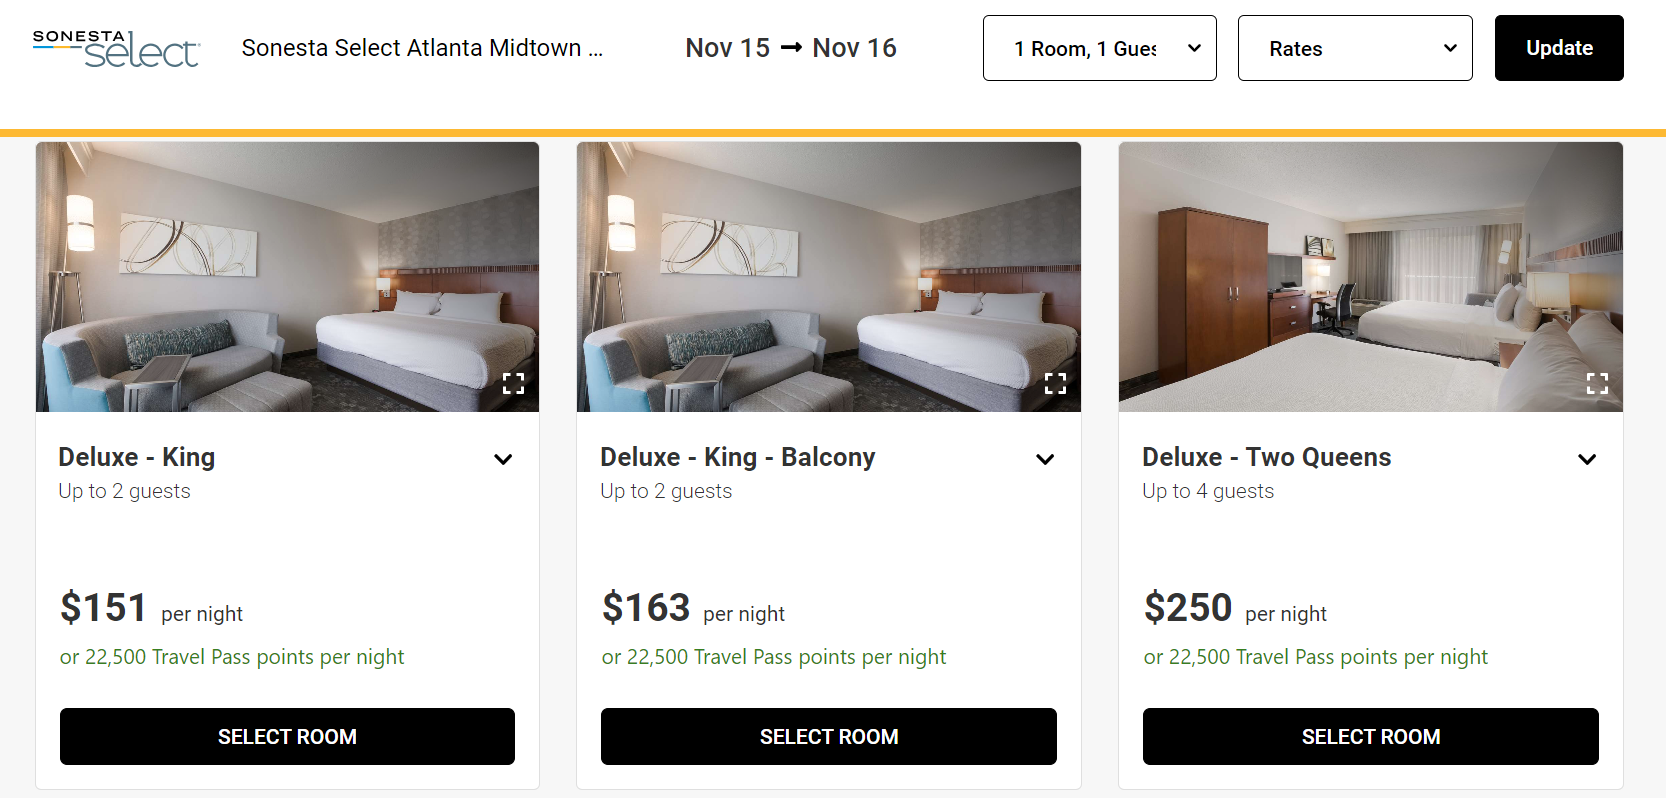This screenshot has height=798, width=1666.
Task: Click Sonesta Select Atlanta Midtown hotel name
Action: tap(421, 48)
